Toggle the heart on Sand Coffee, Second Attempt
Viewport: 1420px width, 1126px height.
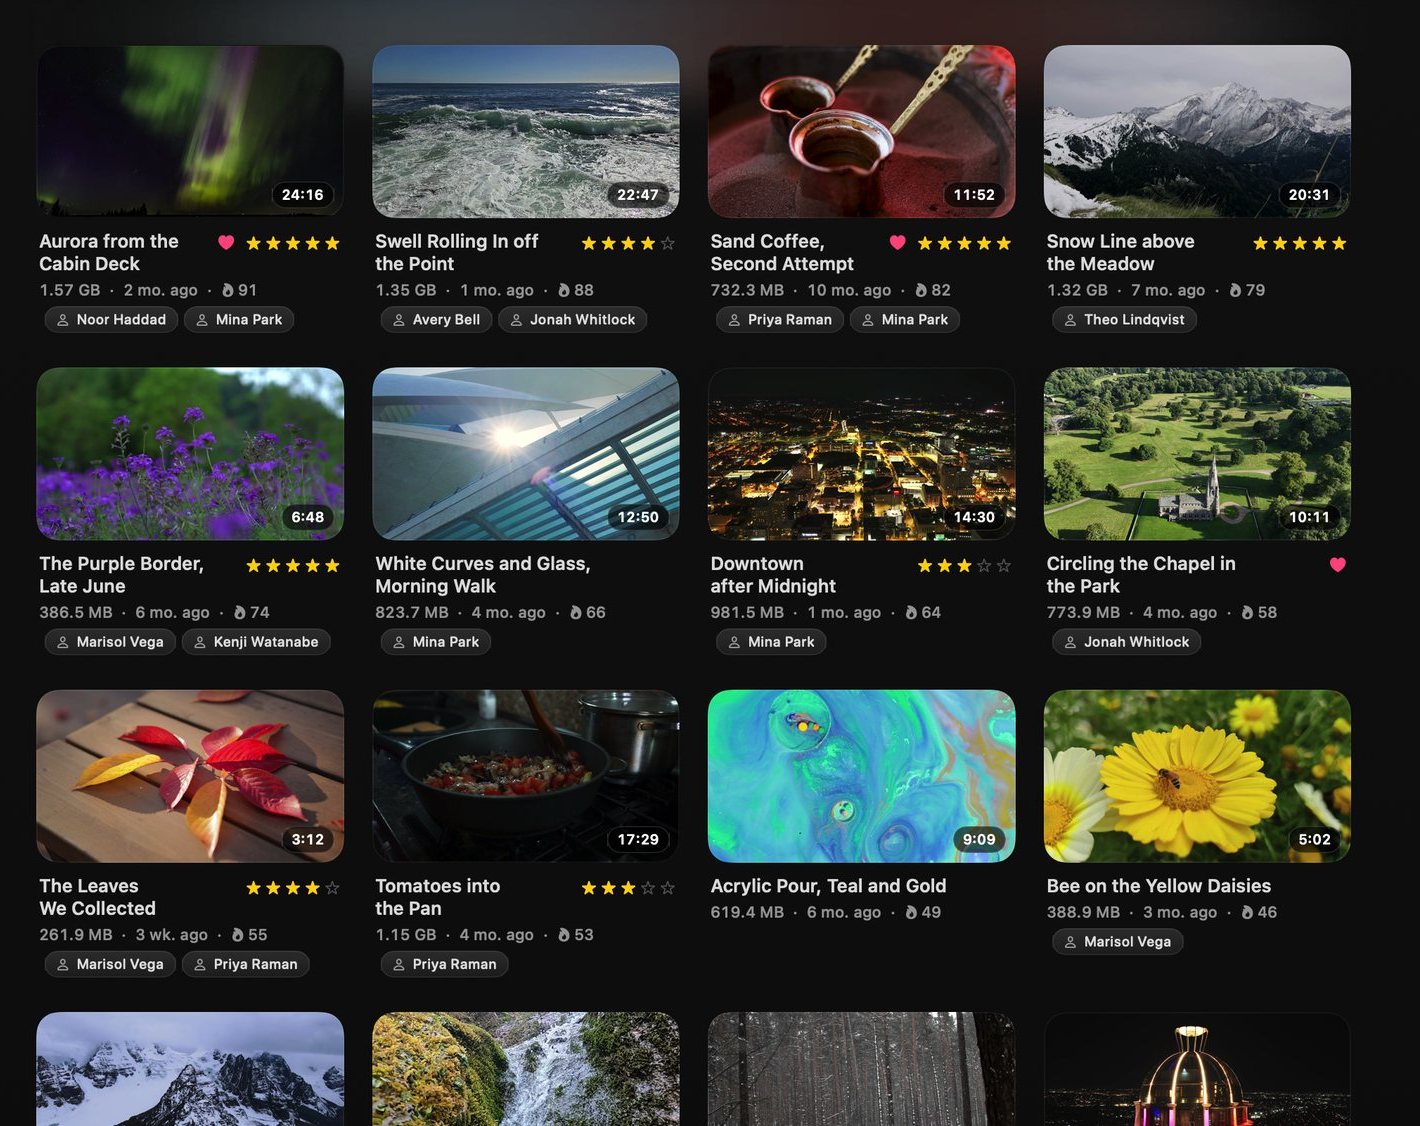click(x=898, y=242)
